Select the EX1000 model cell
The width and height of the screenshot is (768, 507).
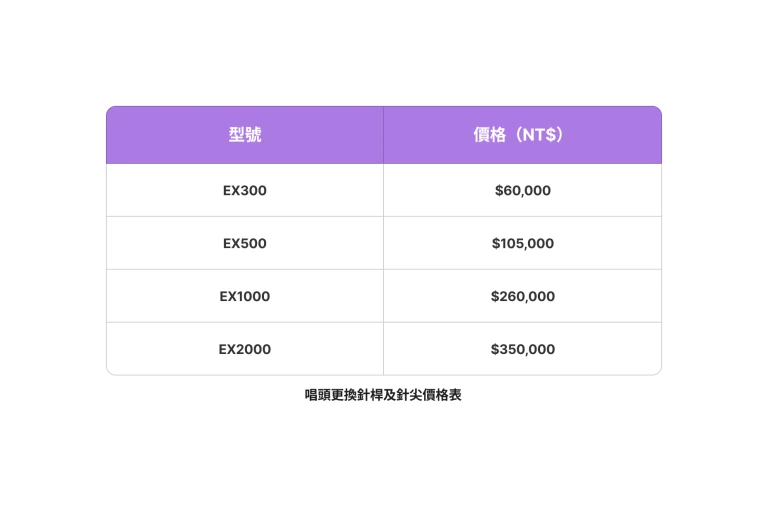245,296
